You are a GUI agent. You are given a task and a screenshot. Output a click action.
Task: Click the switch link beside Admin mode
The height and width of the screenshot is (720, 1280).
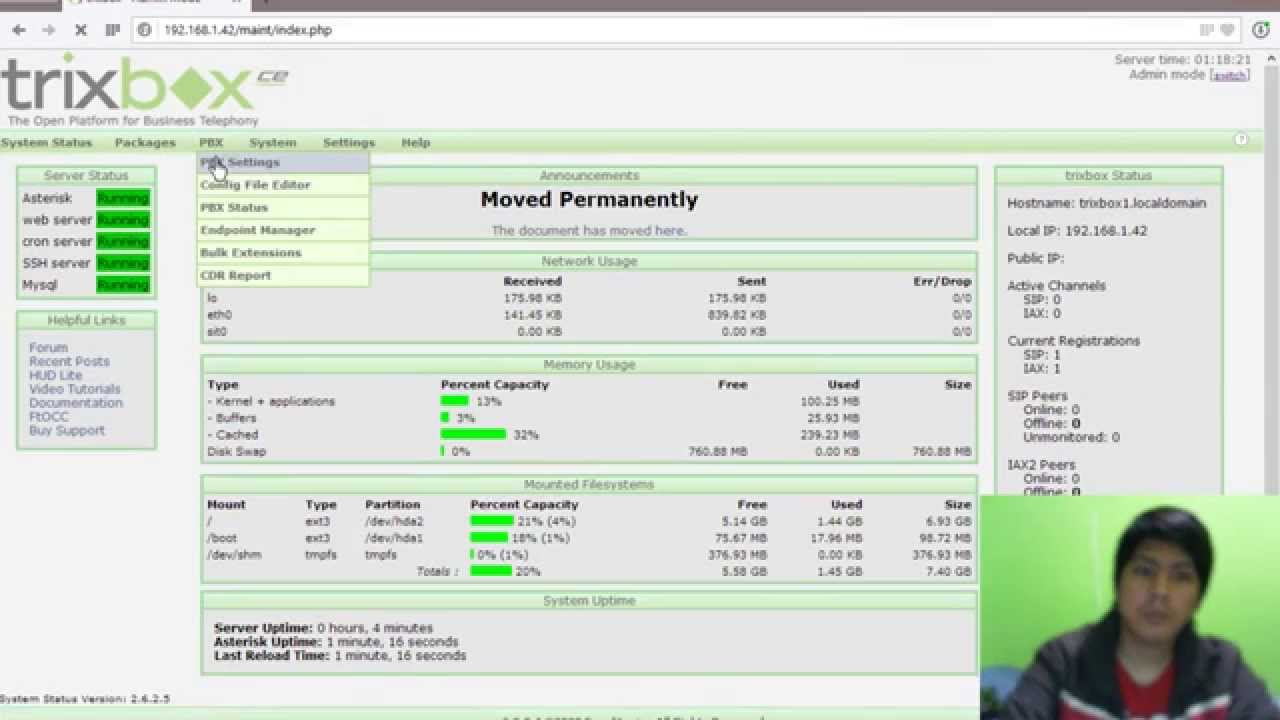(x=1230, y=76)
